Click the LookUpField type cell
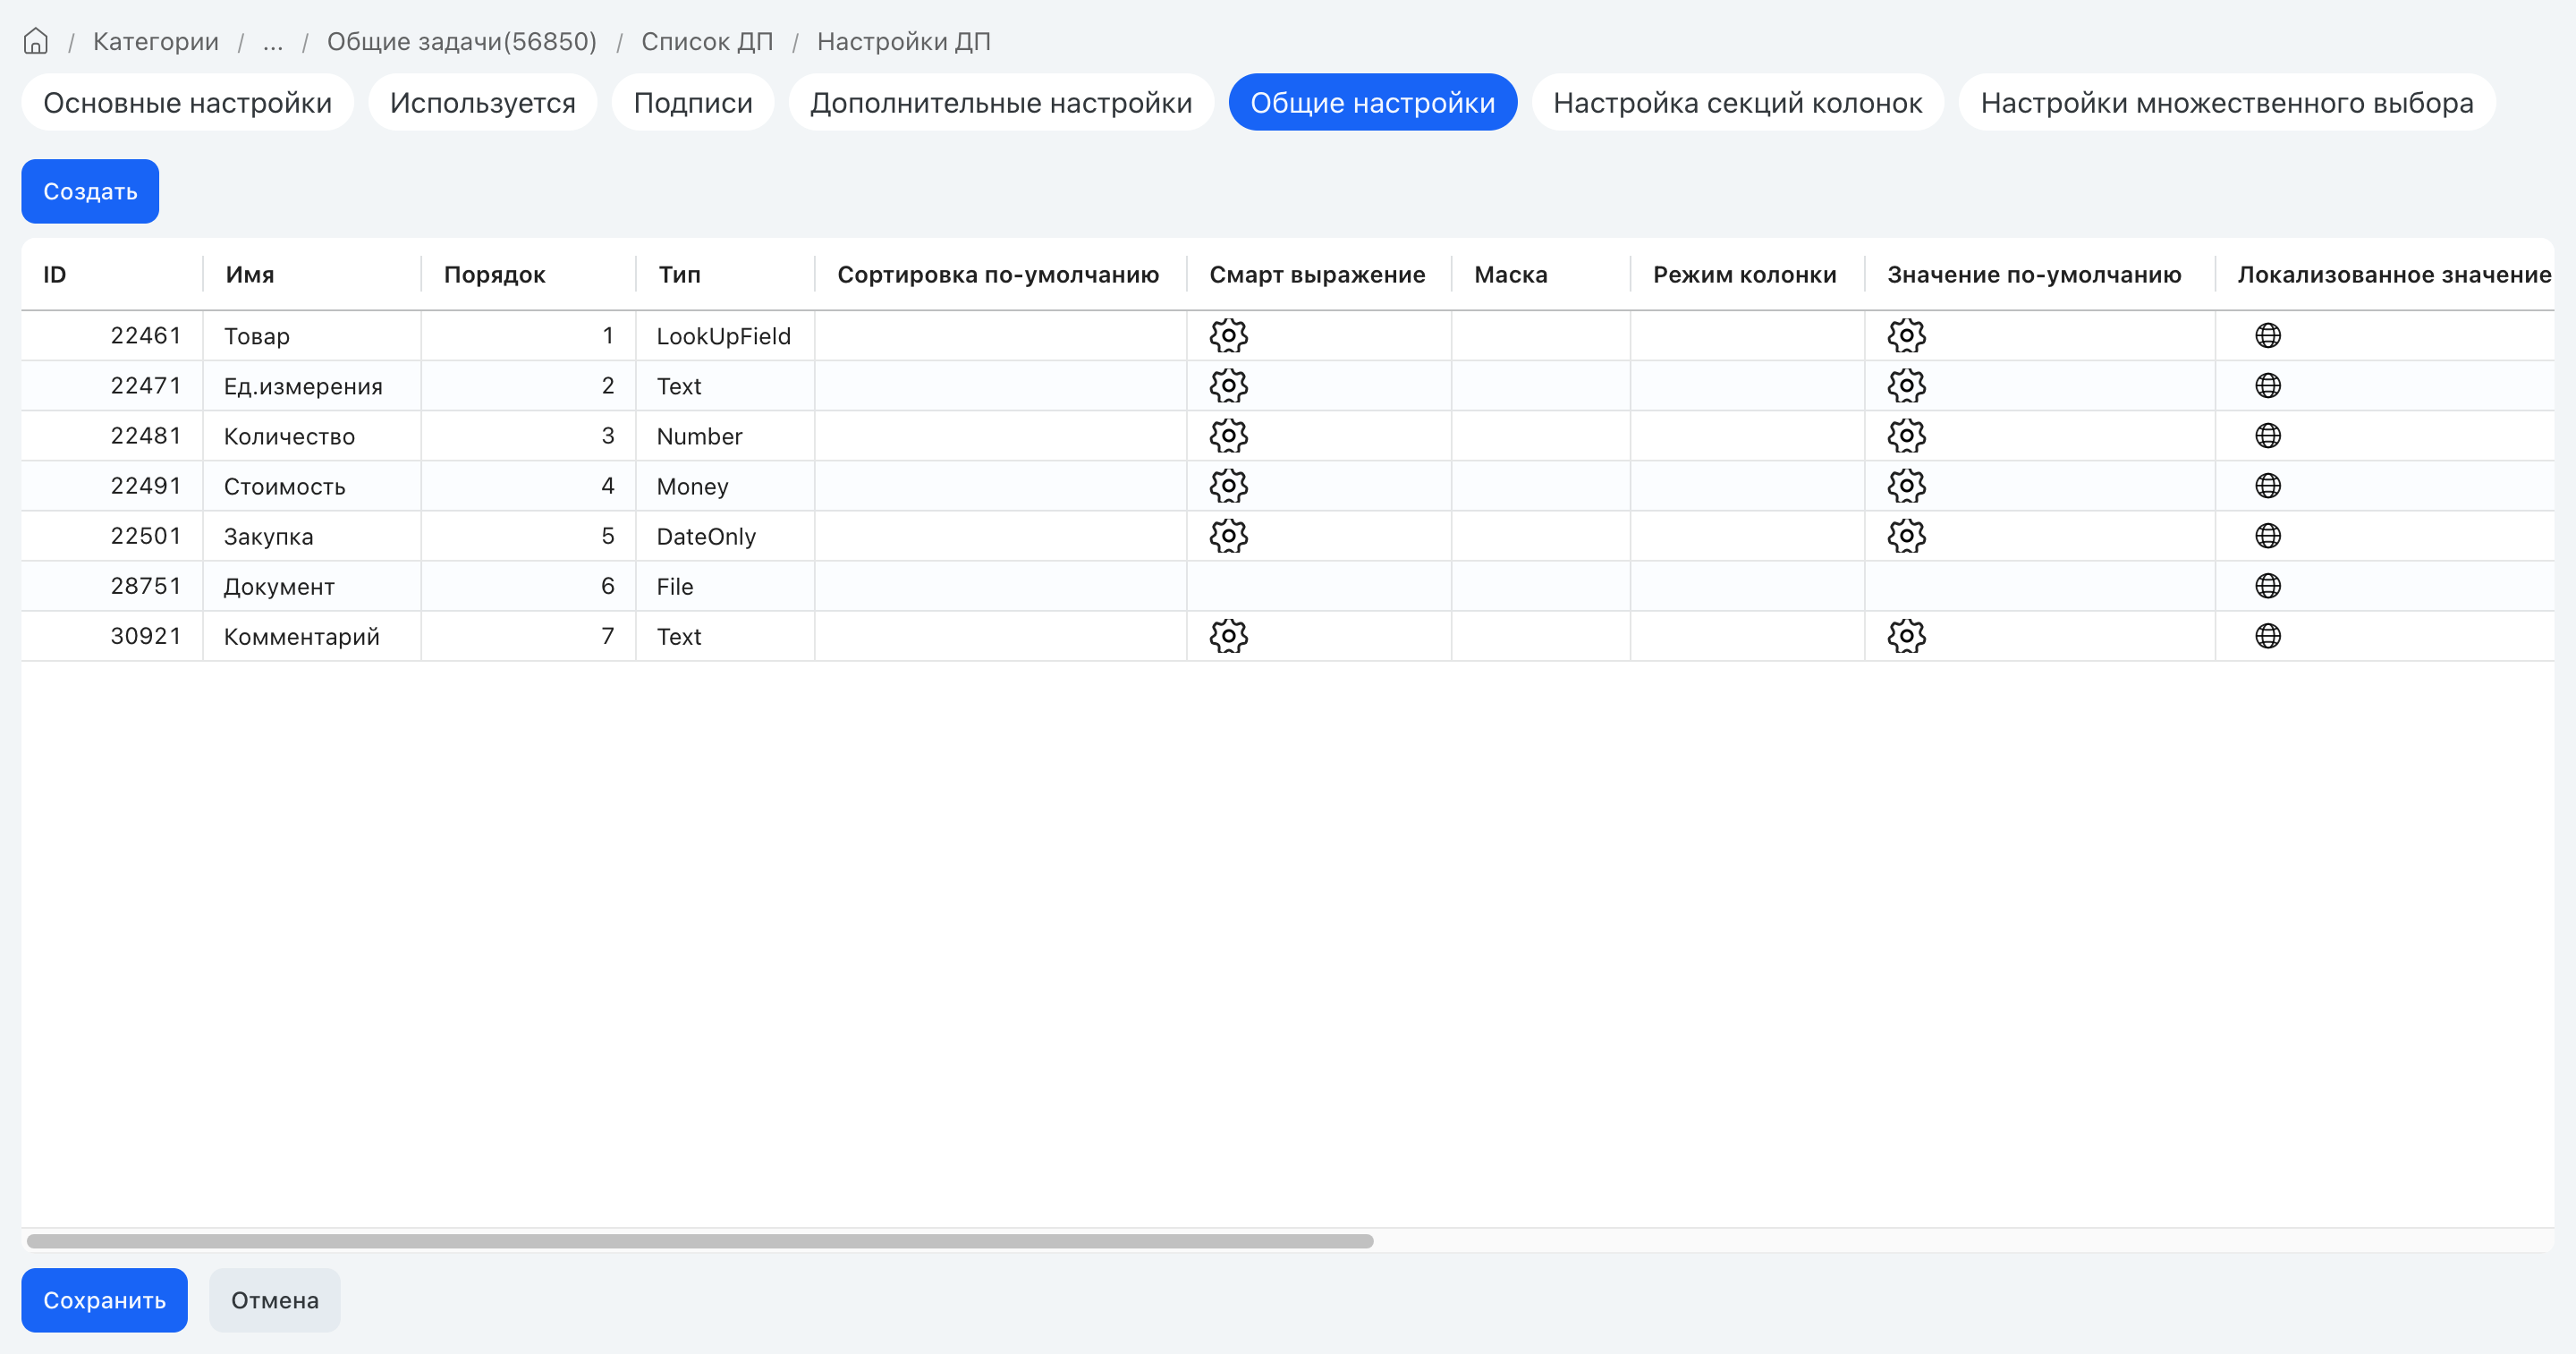This screenshot has height=1354, width=2576. tap(725, 335)
